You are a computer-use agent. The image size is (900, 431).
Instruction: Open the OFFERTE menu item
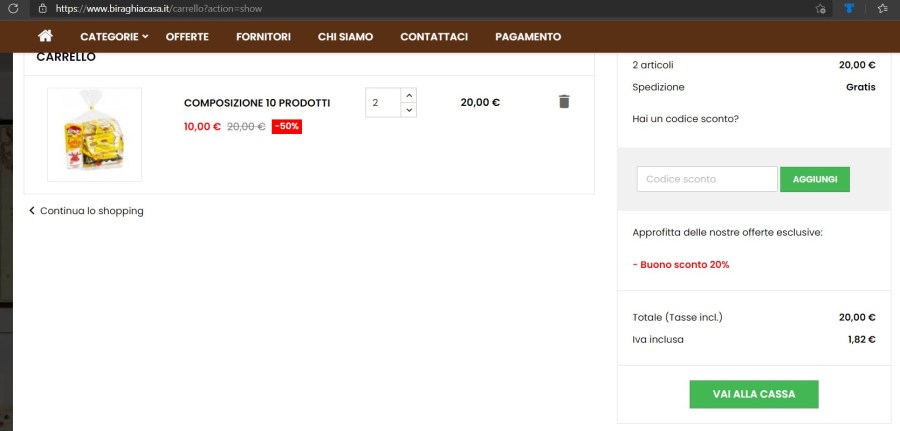(x=187, y=37)
